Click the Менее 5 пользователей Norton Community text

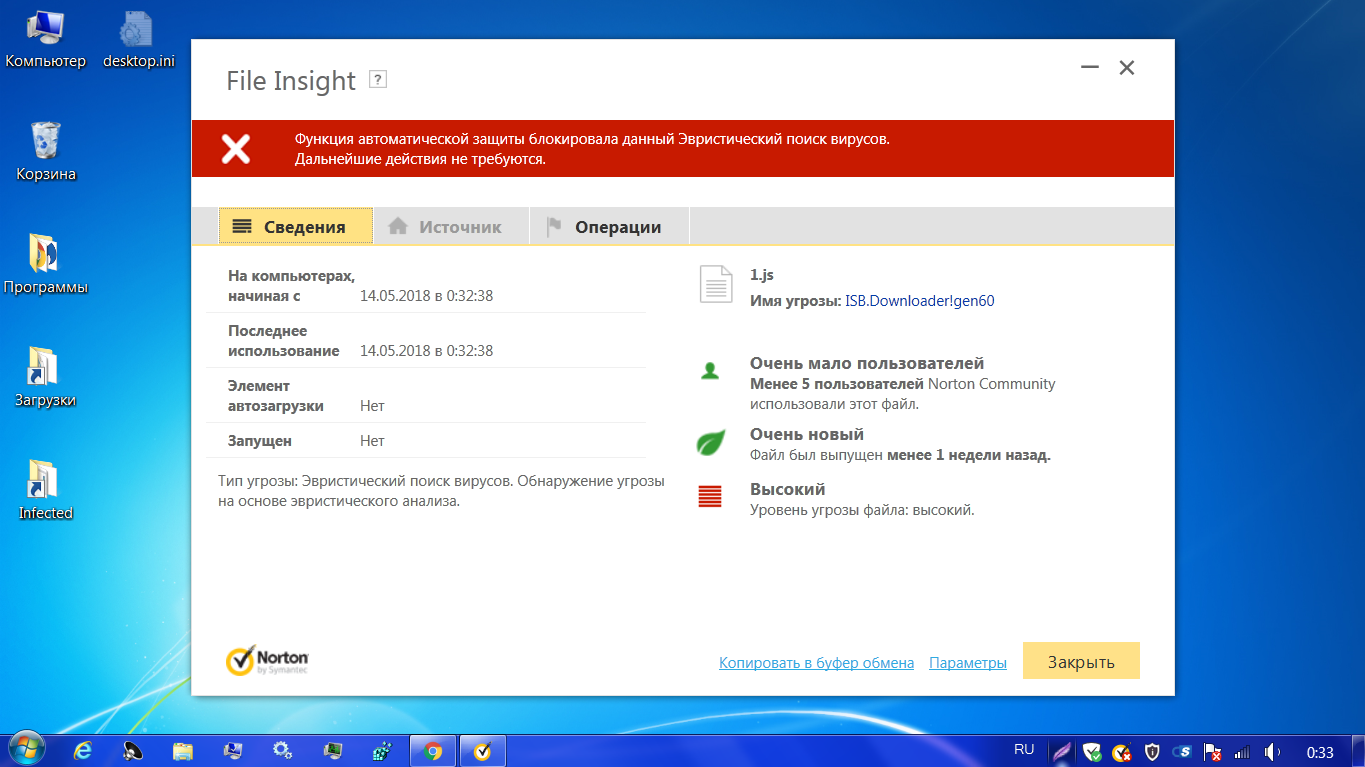pyautogui.click(x=903, y=394)
